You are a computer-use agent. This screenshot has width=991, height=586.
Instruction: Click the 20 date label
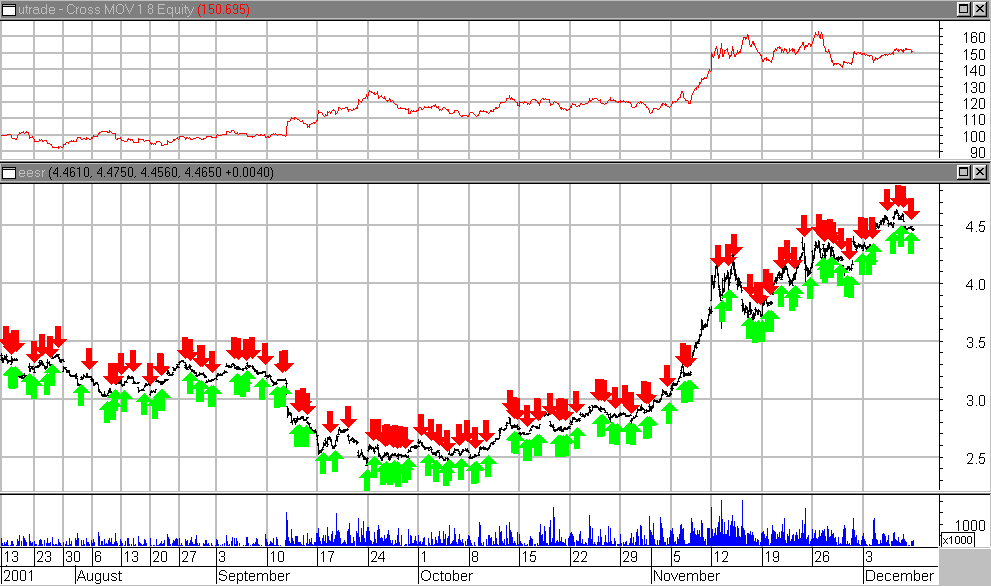160,557
